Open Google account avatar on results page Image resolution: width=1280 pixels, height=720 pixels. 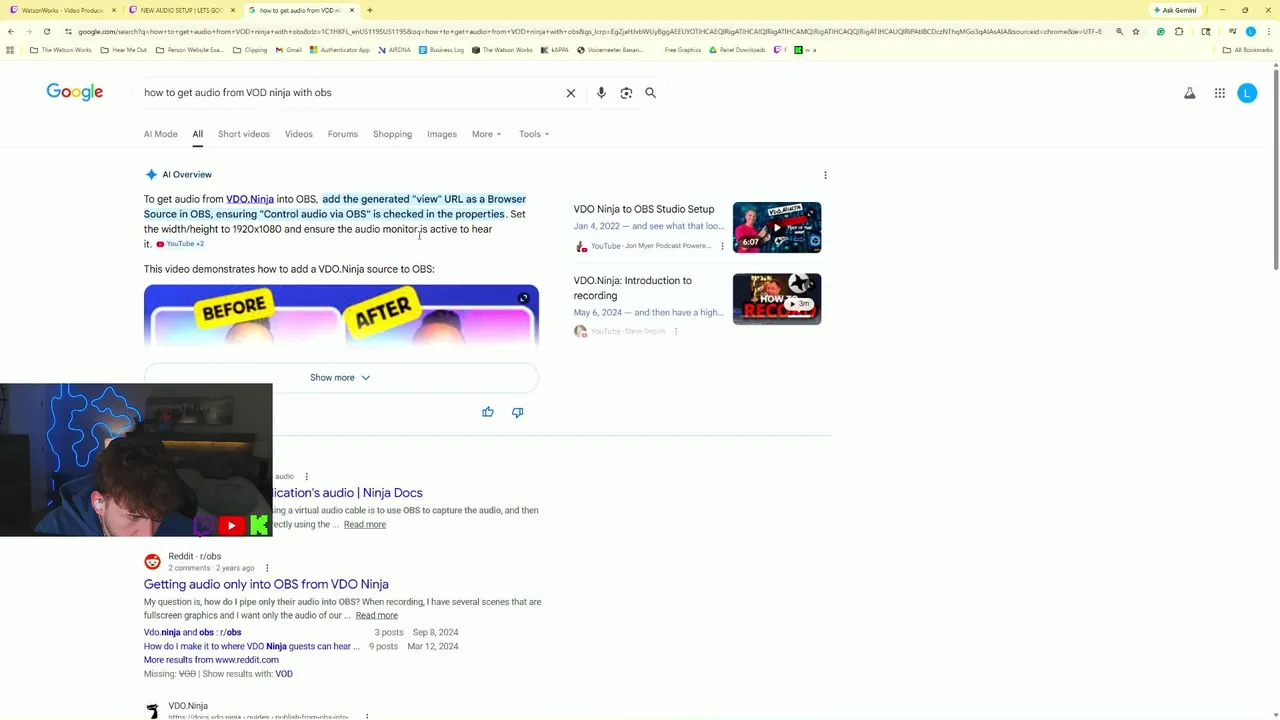point(1247,93)
